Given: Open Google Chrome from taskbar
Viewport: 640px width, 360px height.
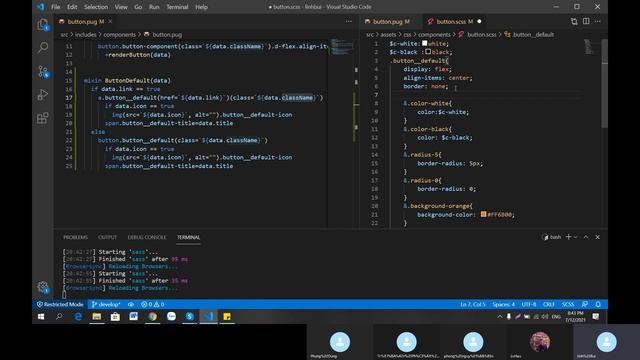Looking at the screenshot, I should pos(153,316).
